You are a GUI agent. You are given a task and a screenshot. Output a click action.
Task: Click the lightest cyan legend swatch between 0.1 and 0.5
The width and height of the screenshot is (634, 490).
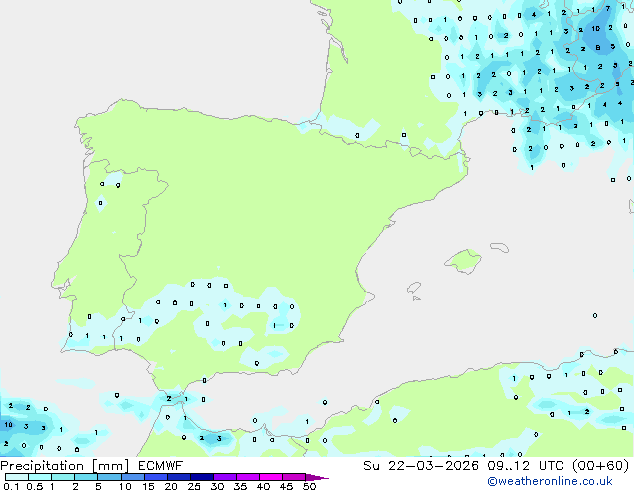click(x=17, y=477)
